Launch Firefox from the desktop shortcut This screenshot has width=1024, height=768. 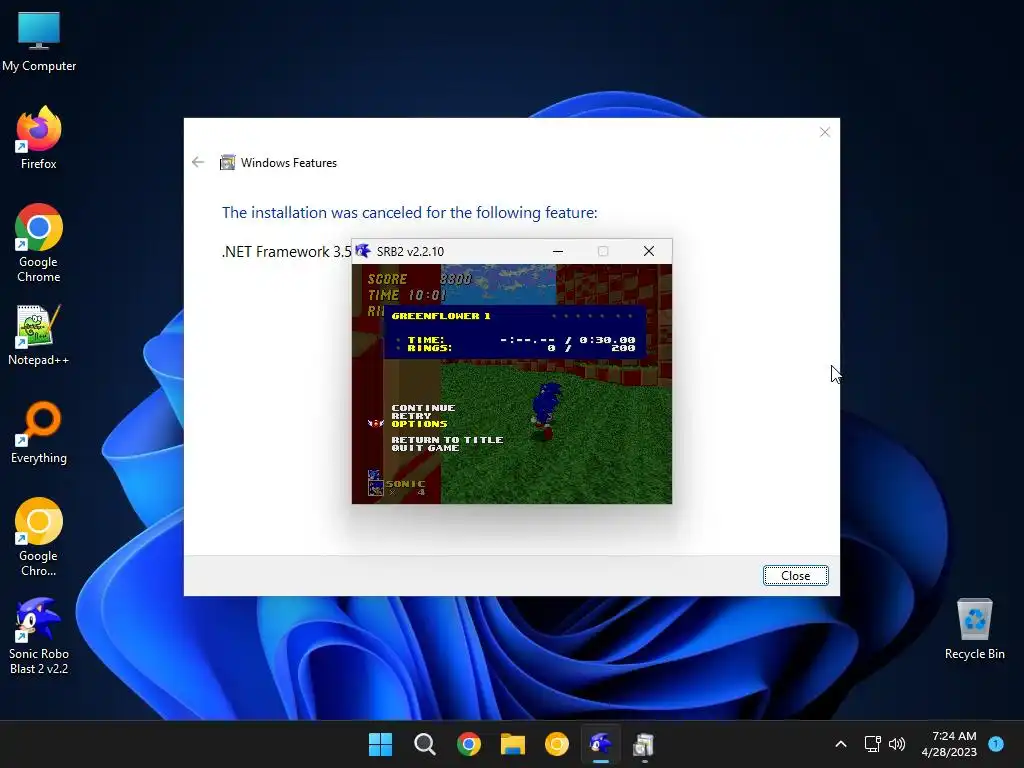(39, 138)
